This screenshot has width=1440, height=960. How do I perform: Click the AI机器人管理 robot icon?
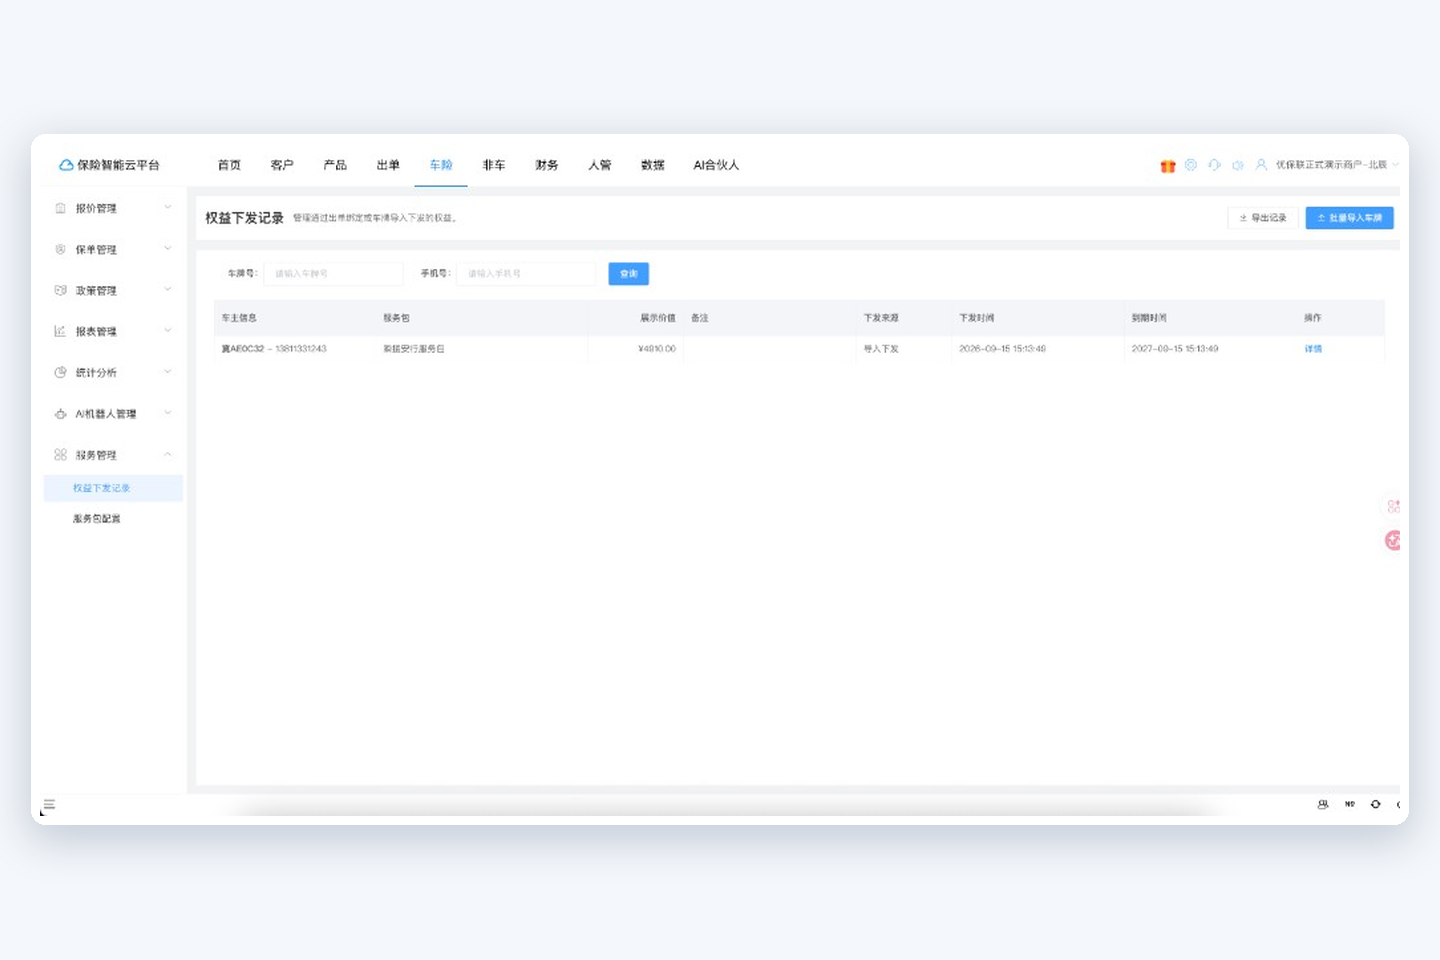[x=60, y=414]
